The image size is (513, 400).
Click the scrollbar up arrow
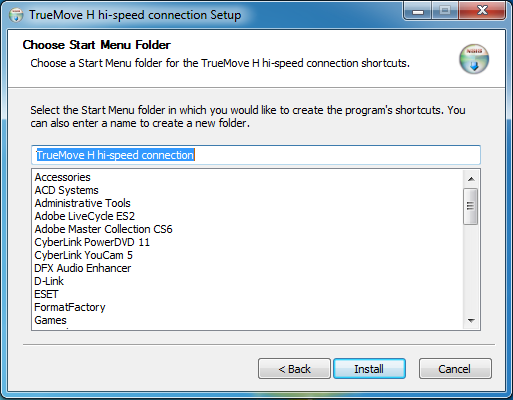[x=471, y=179]
